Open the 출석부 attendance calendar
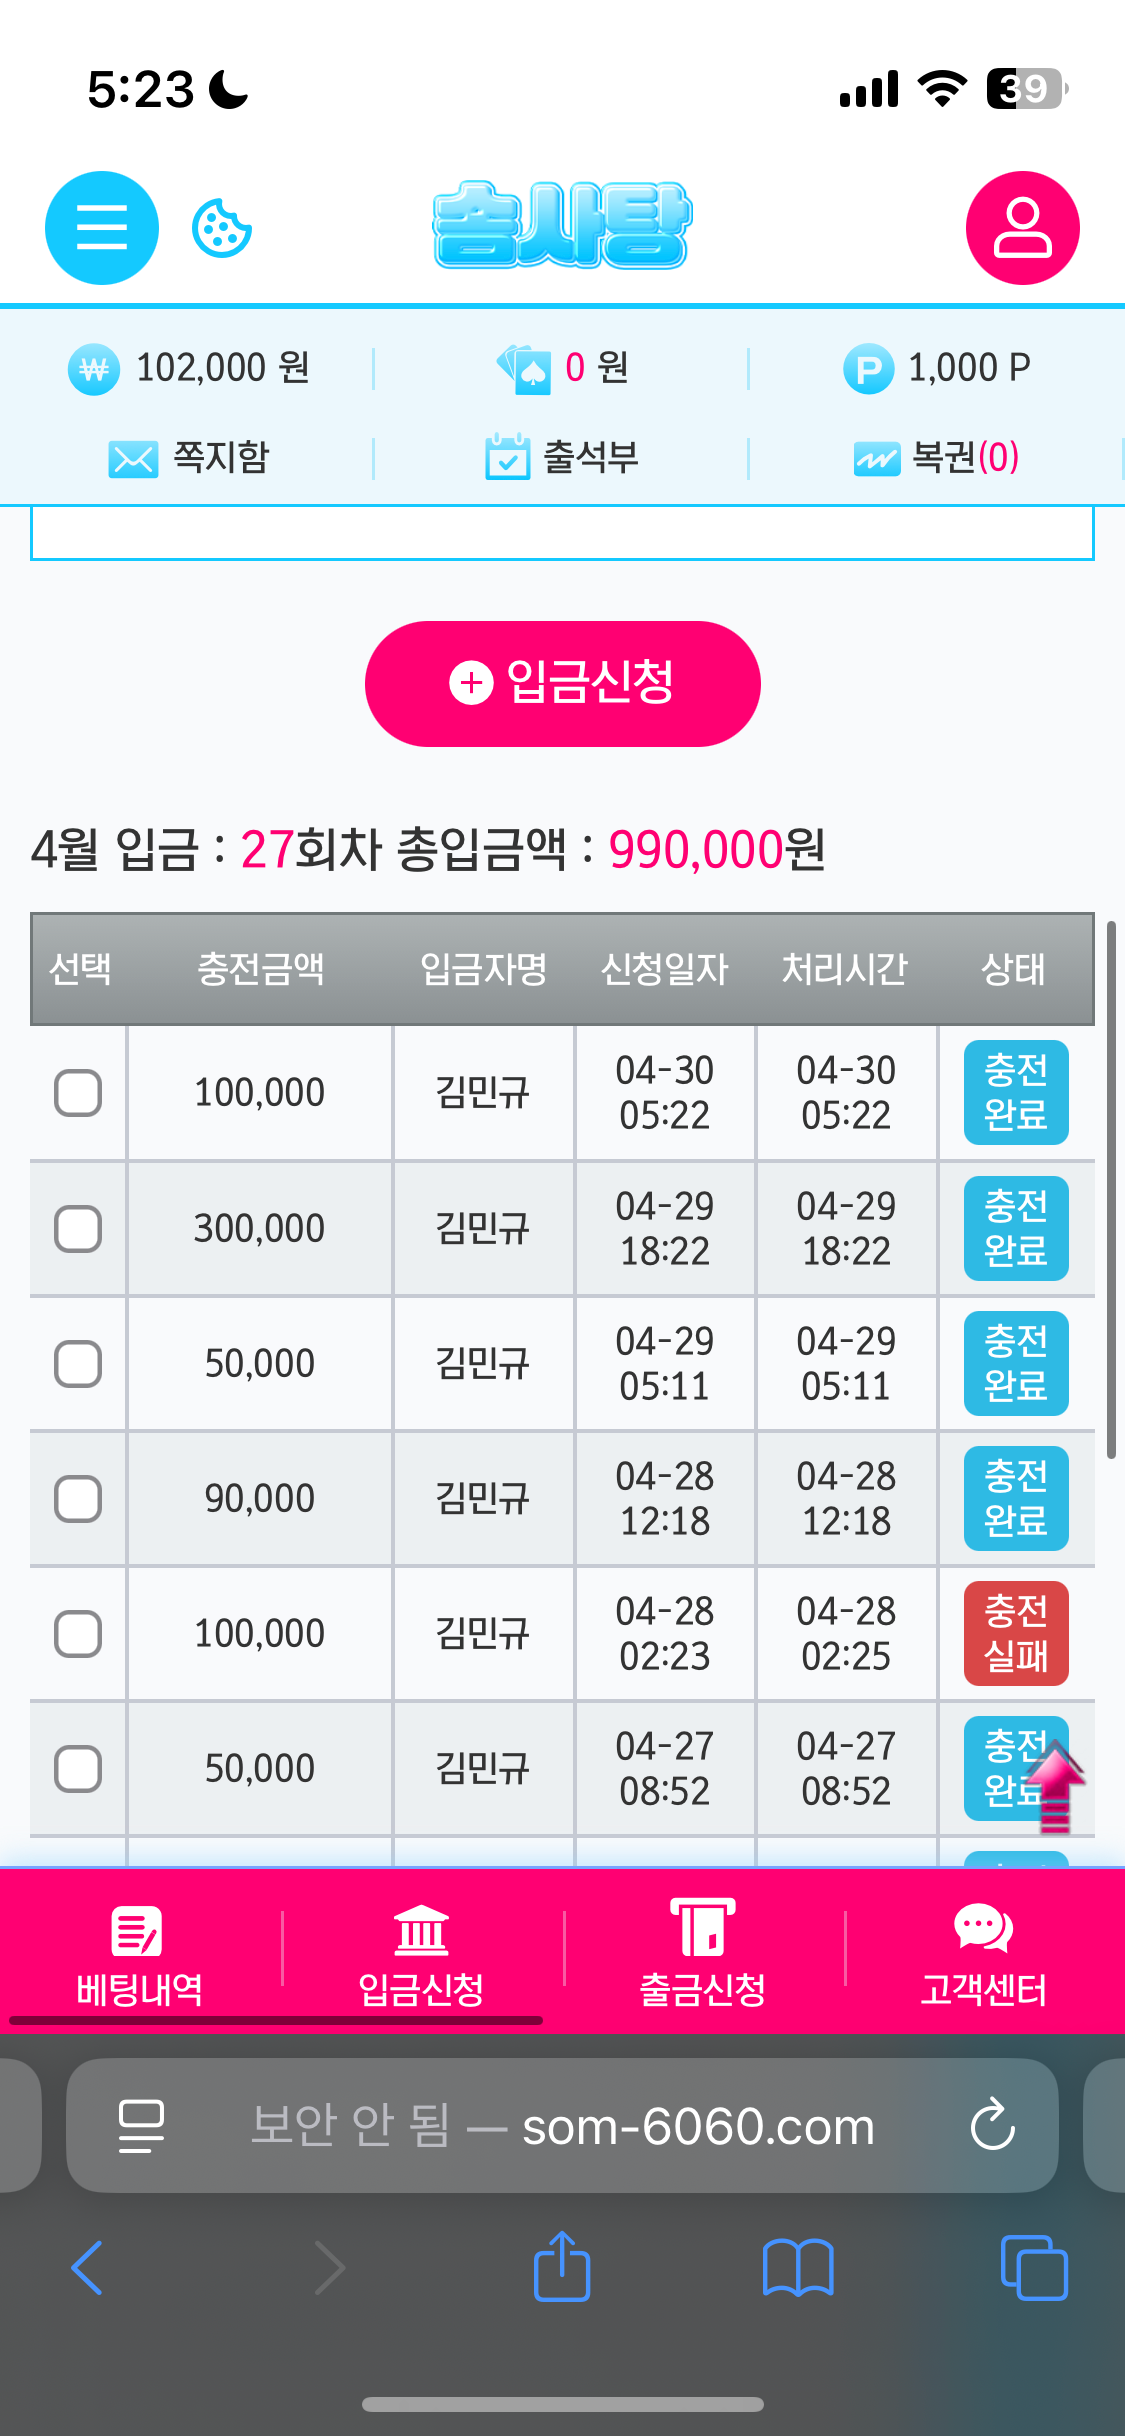 click(x=562, y=458)
